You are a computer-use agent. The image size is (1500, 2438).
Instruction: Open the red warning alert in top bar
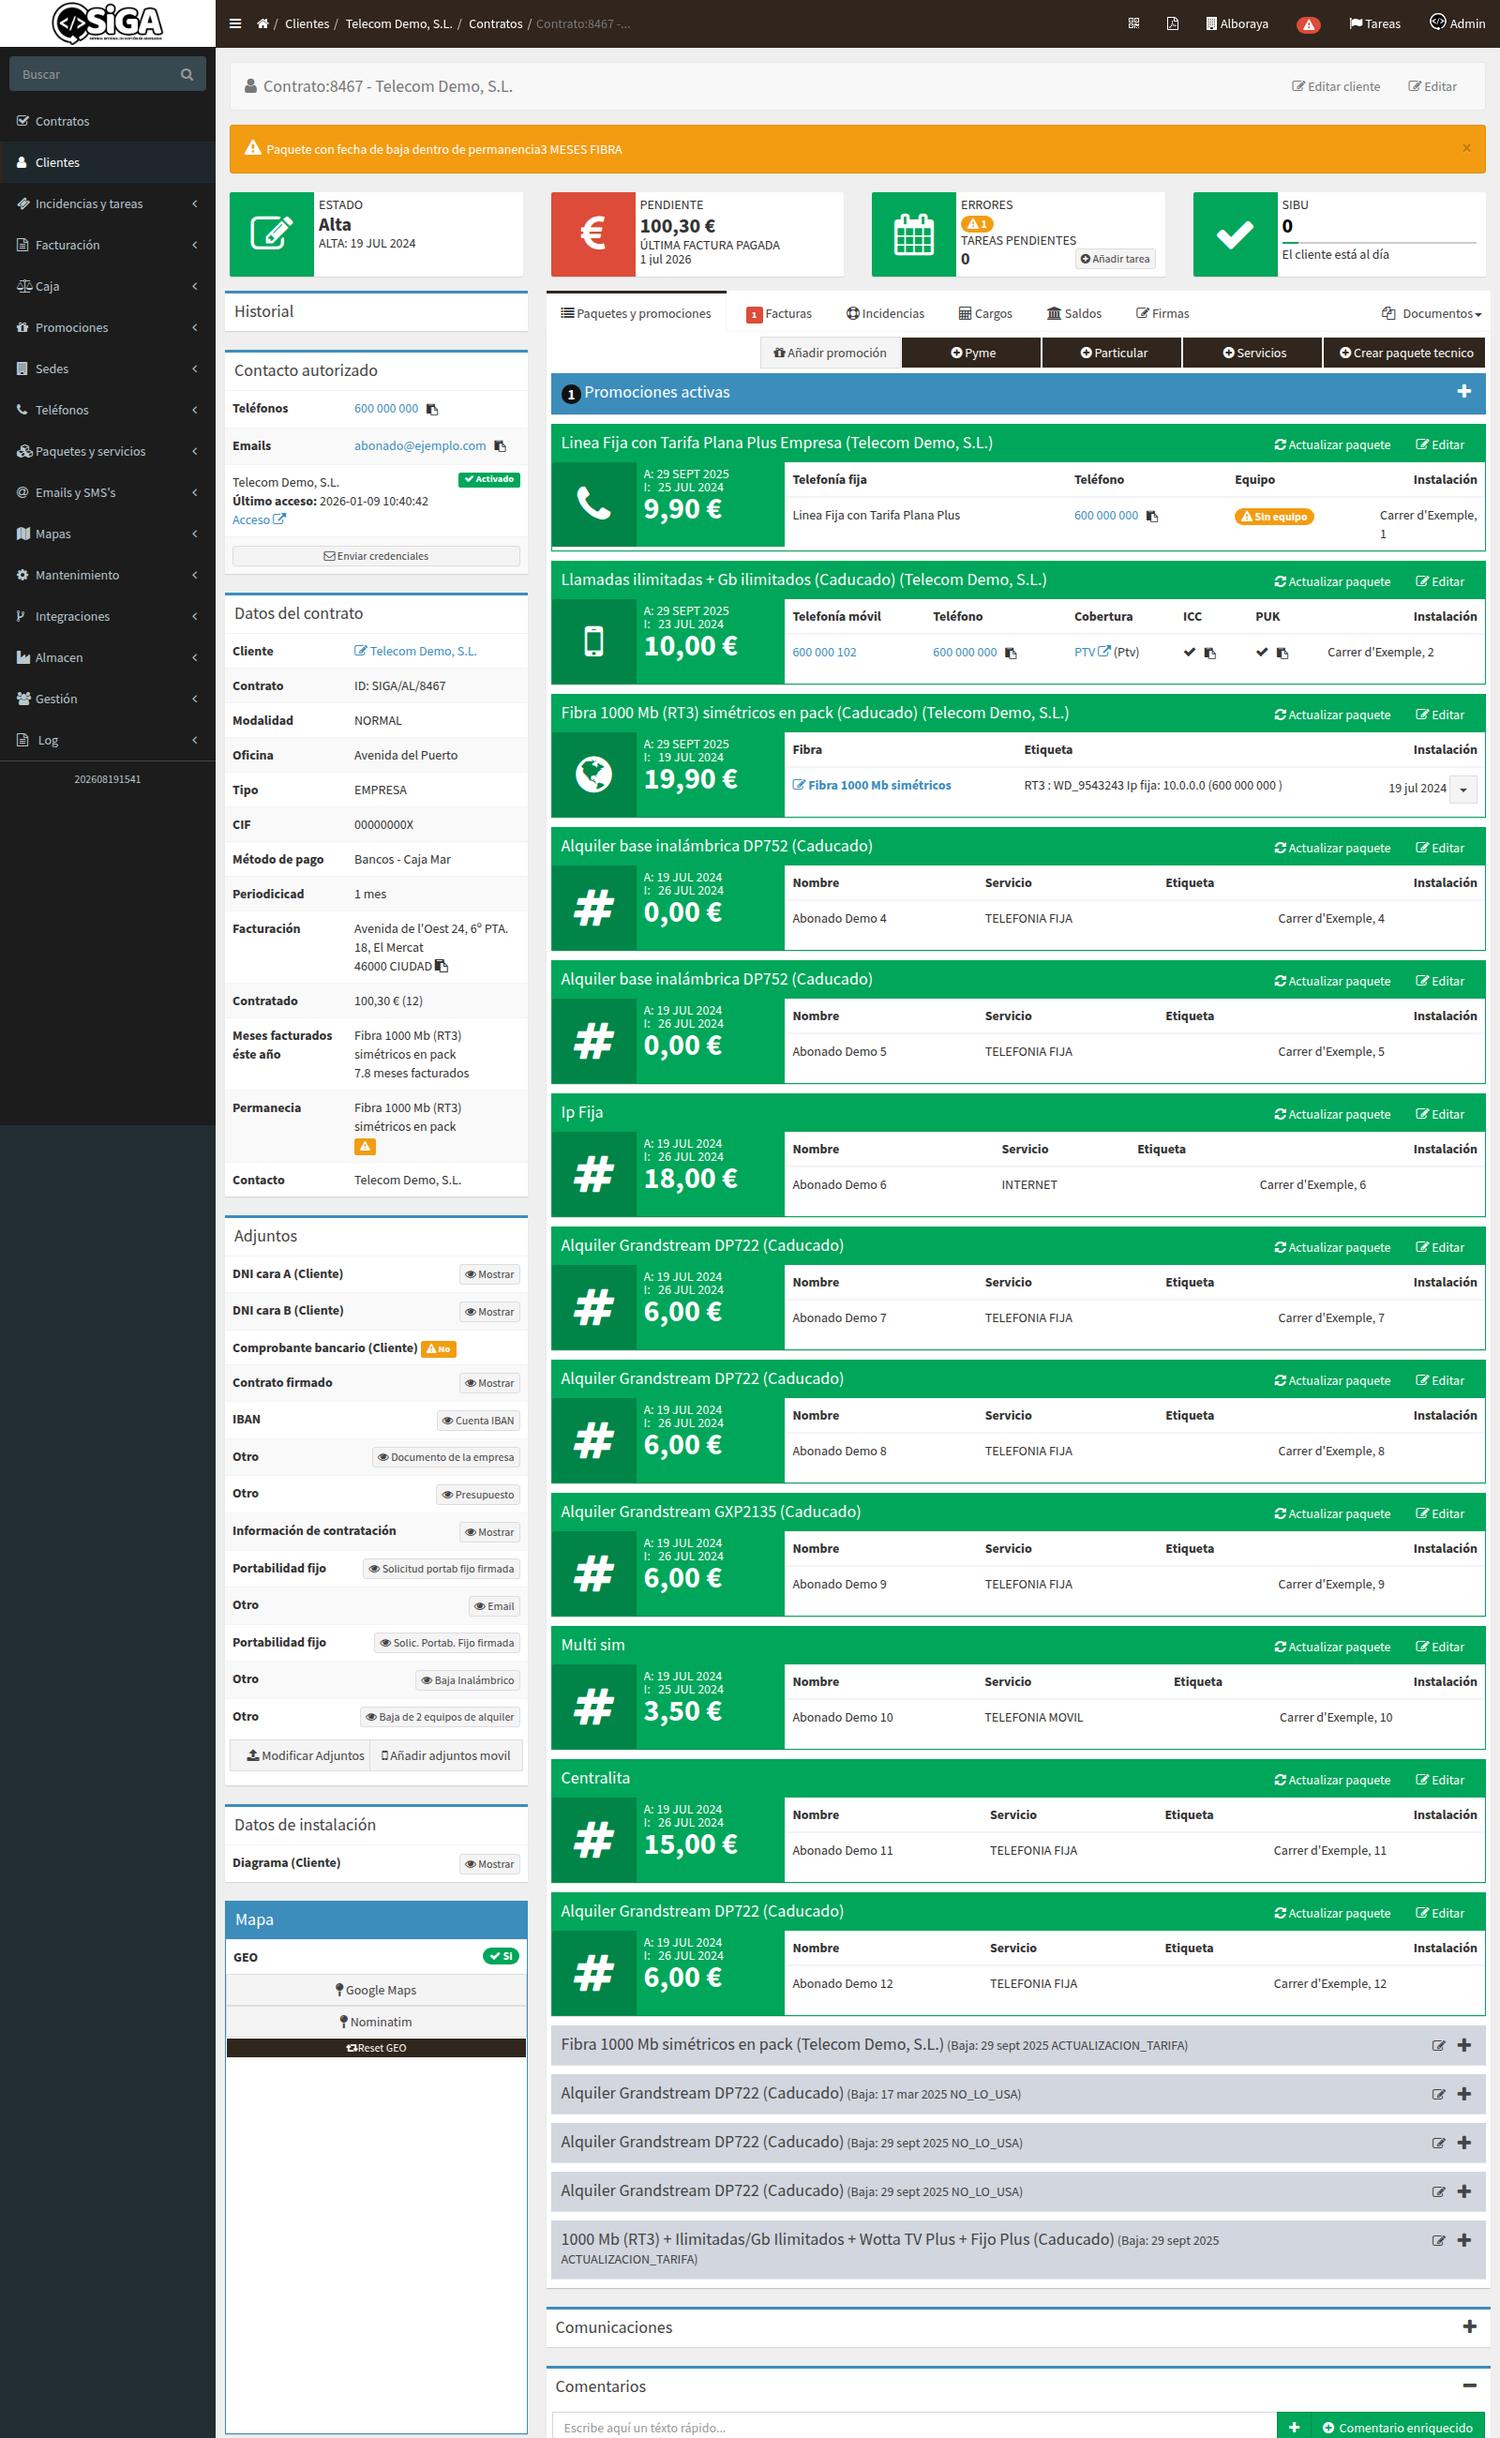point(1308,25)
